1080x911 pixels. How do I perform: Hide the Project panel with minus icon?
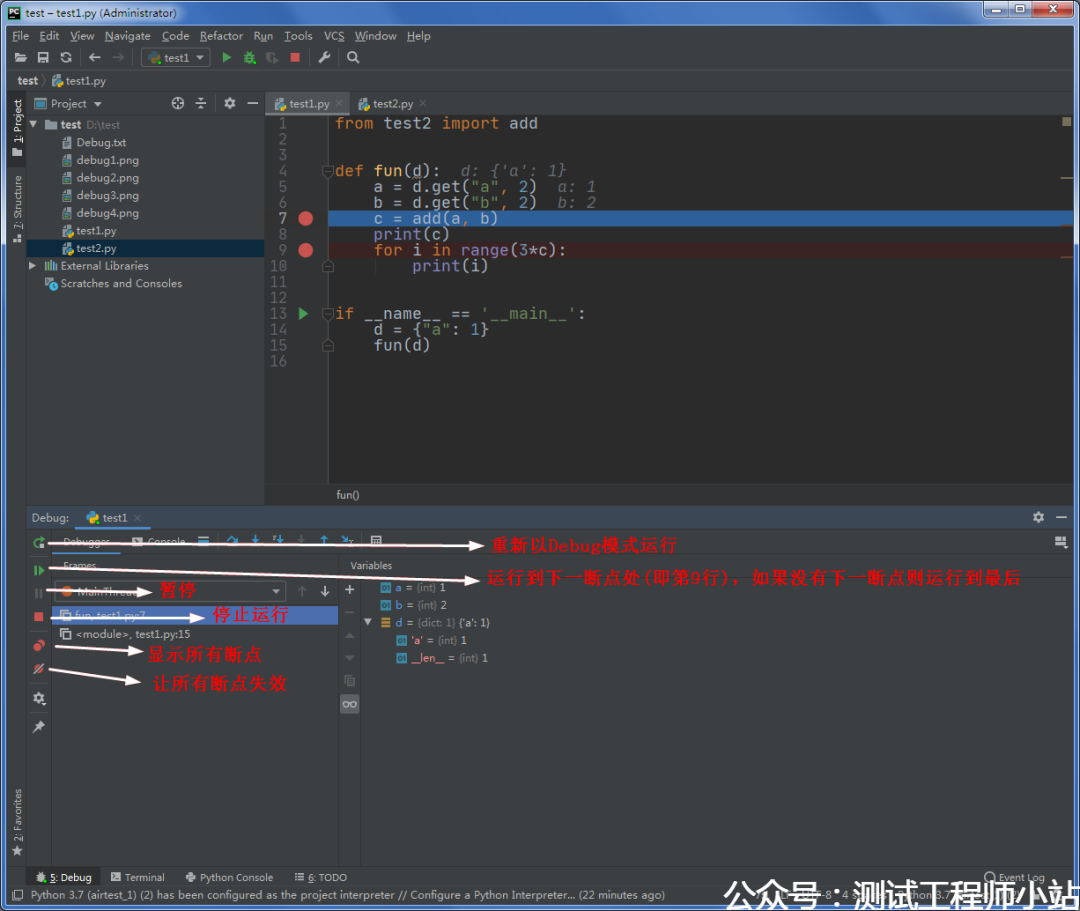[x=253, y=103]
